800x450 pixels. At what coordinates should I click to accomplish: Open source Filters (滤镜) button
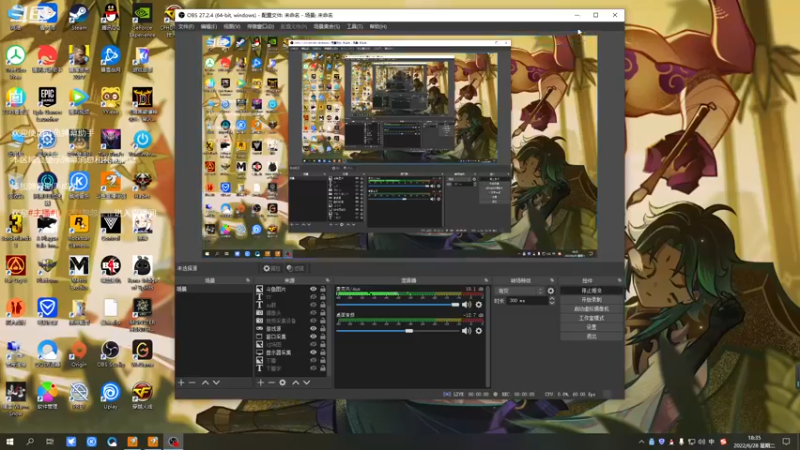click(x=295, y=268)
